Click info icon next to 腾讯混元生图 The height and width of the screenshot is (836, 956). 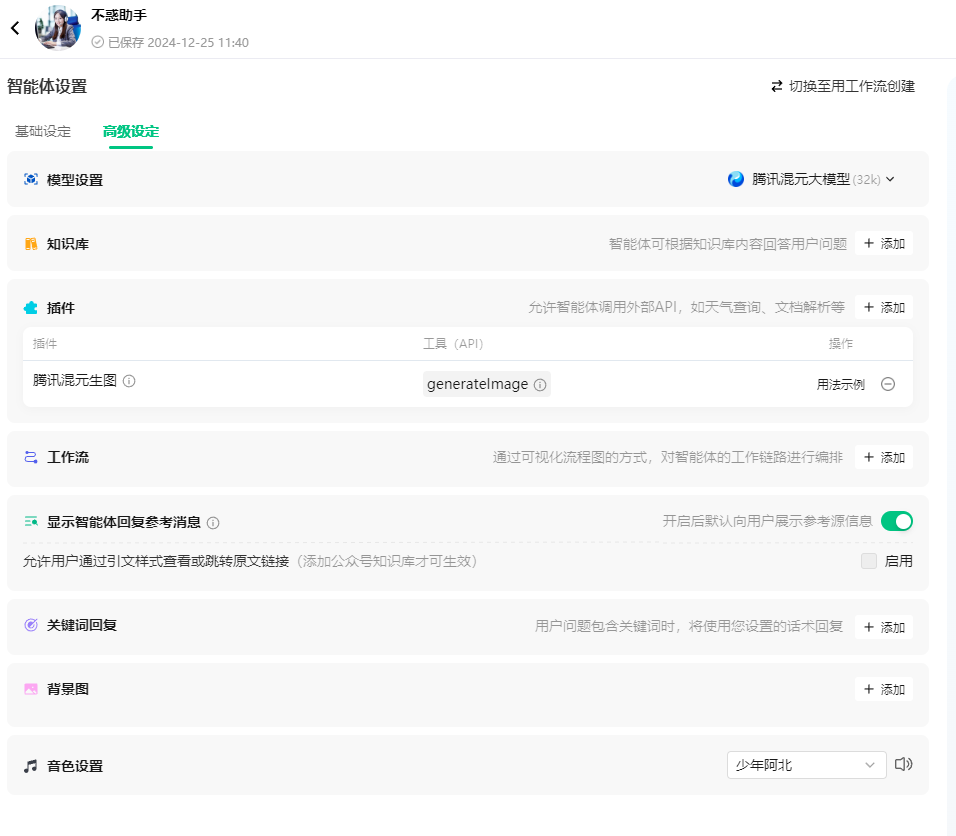click(x=129, y=381)
